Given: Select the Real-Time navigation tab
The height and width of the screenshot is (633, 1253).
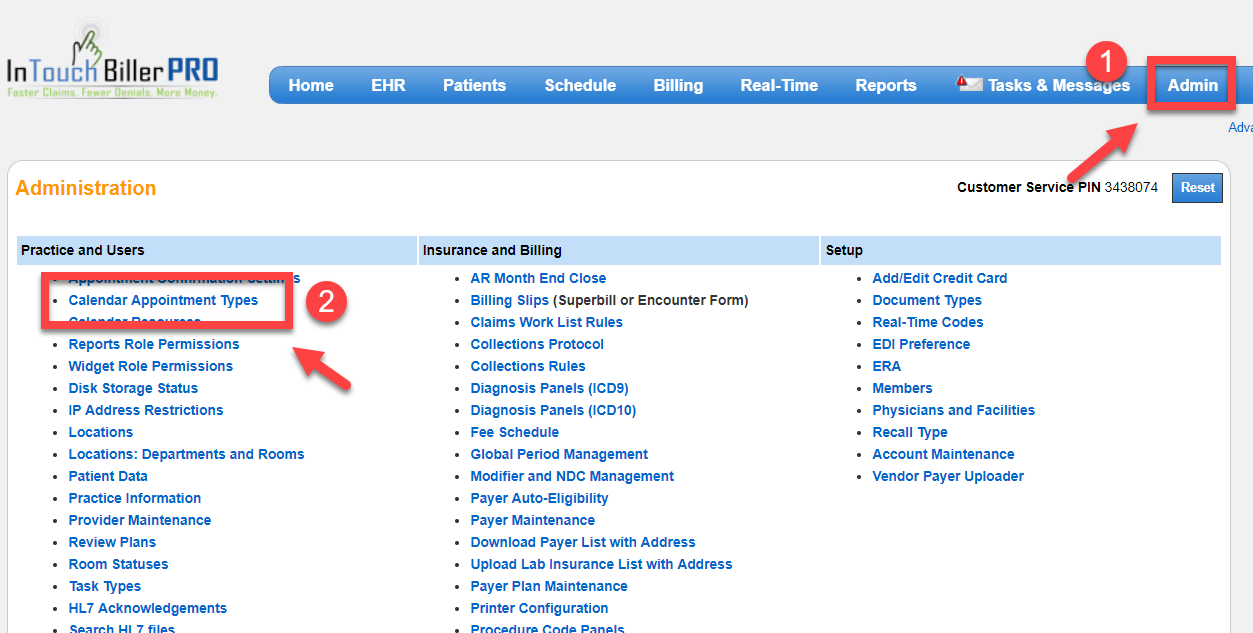Looking at the screenshot, I should 779,85.
